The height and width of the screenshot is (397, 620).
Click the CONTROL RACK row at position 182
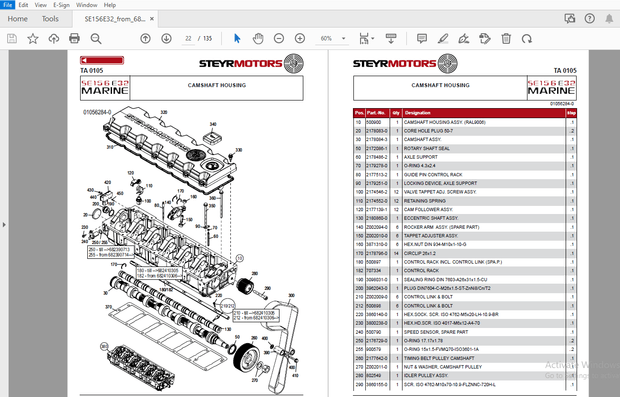click(465, 270)
